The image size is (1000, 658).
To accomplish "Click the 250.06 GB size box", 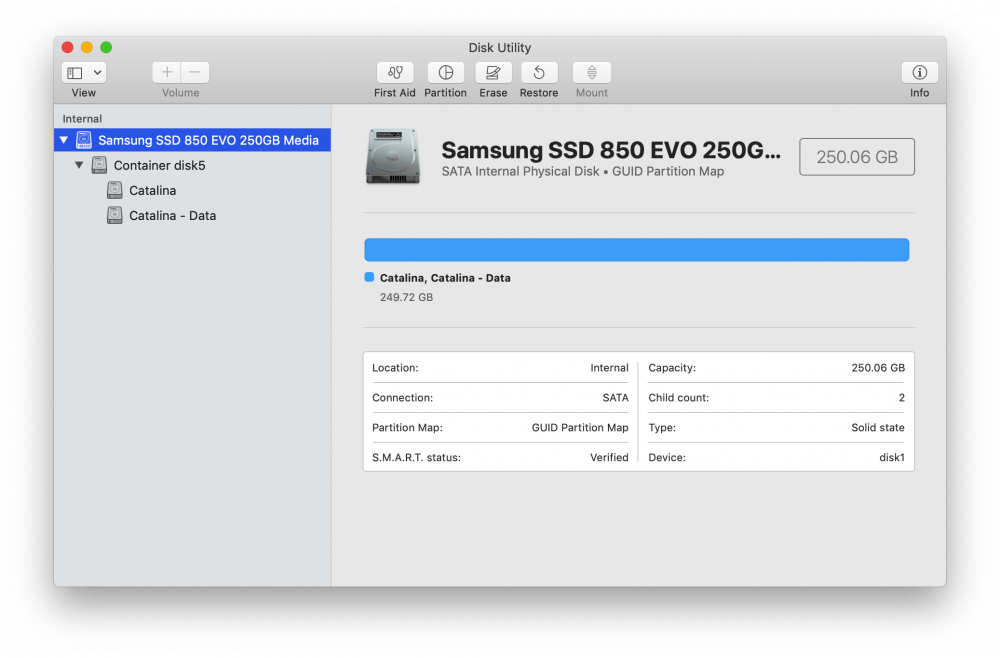I will coord(857,157).
